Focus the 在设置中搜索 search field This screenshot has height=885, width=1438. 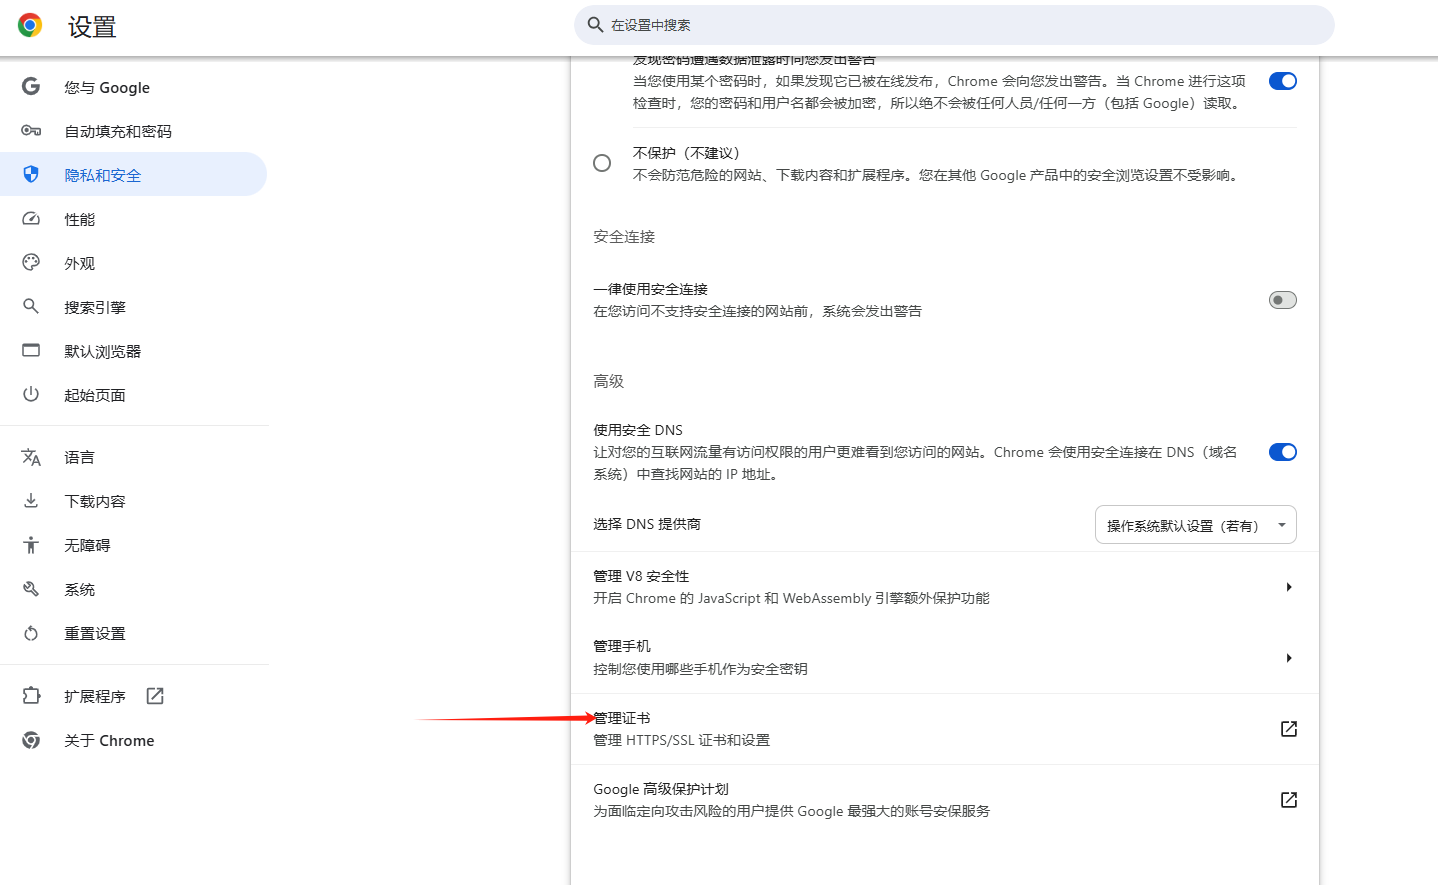(x=954, y=25)
